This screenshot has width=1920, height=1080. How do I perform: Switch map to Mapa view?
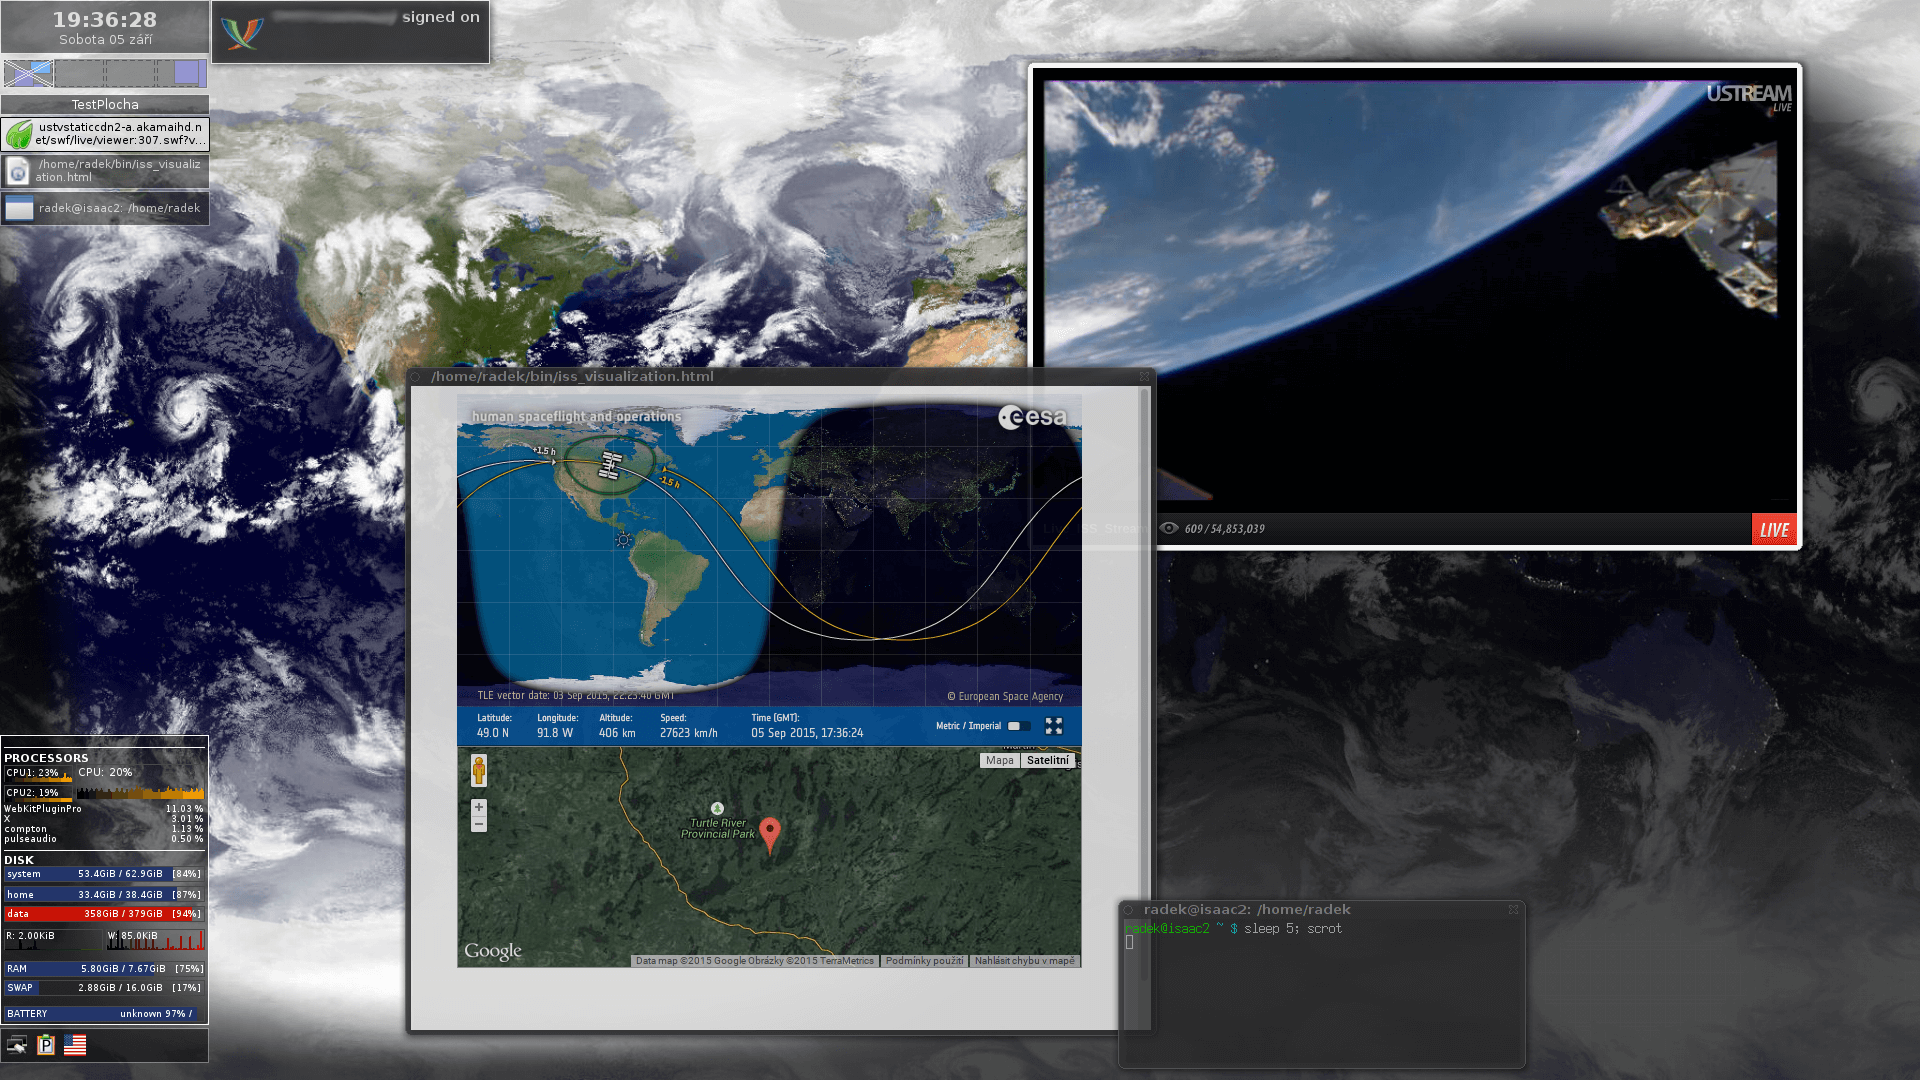(x=999, y=760)
